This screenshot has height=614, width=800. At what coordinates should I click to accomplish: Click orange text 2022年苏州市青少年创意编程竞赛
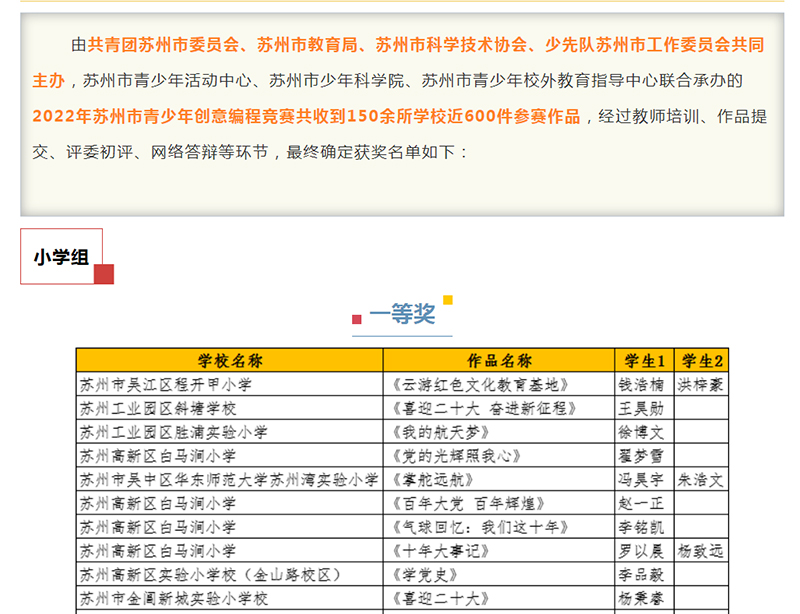click(x=164, y=116)
